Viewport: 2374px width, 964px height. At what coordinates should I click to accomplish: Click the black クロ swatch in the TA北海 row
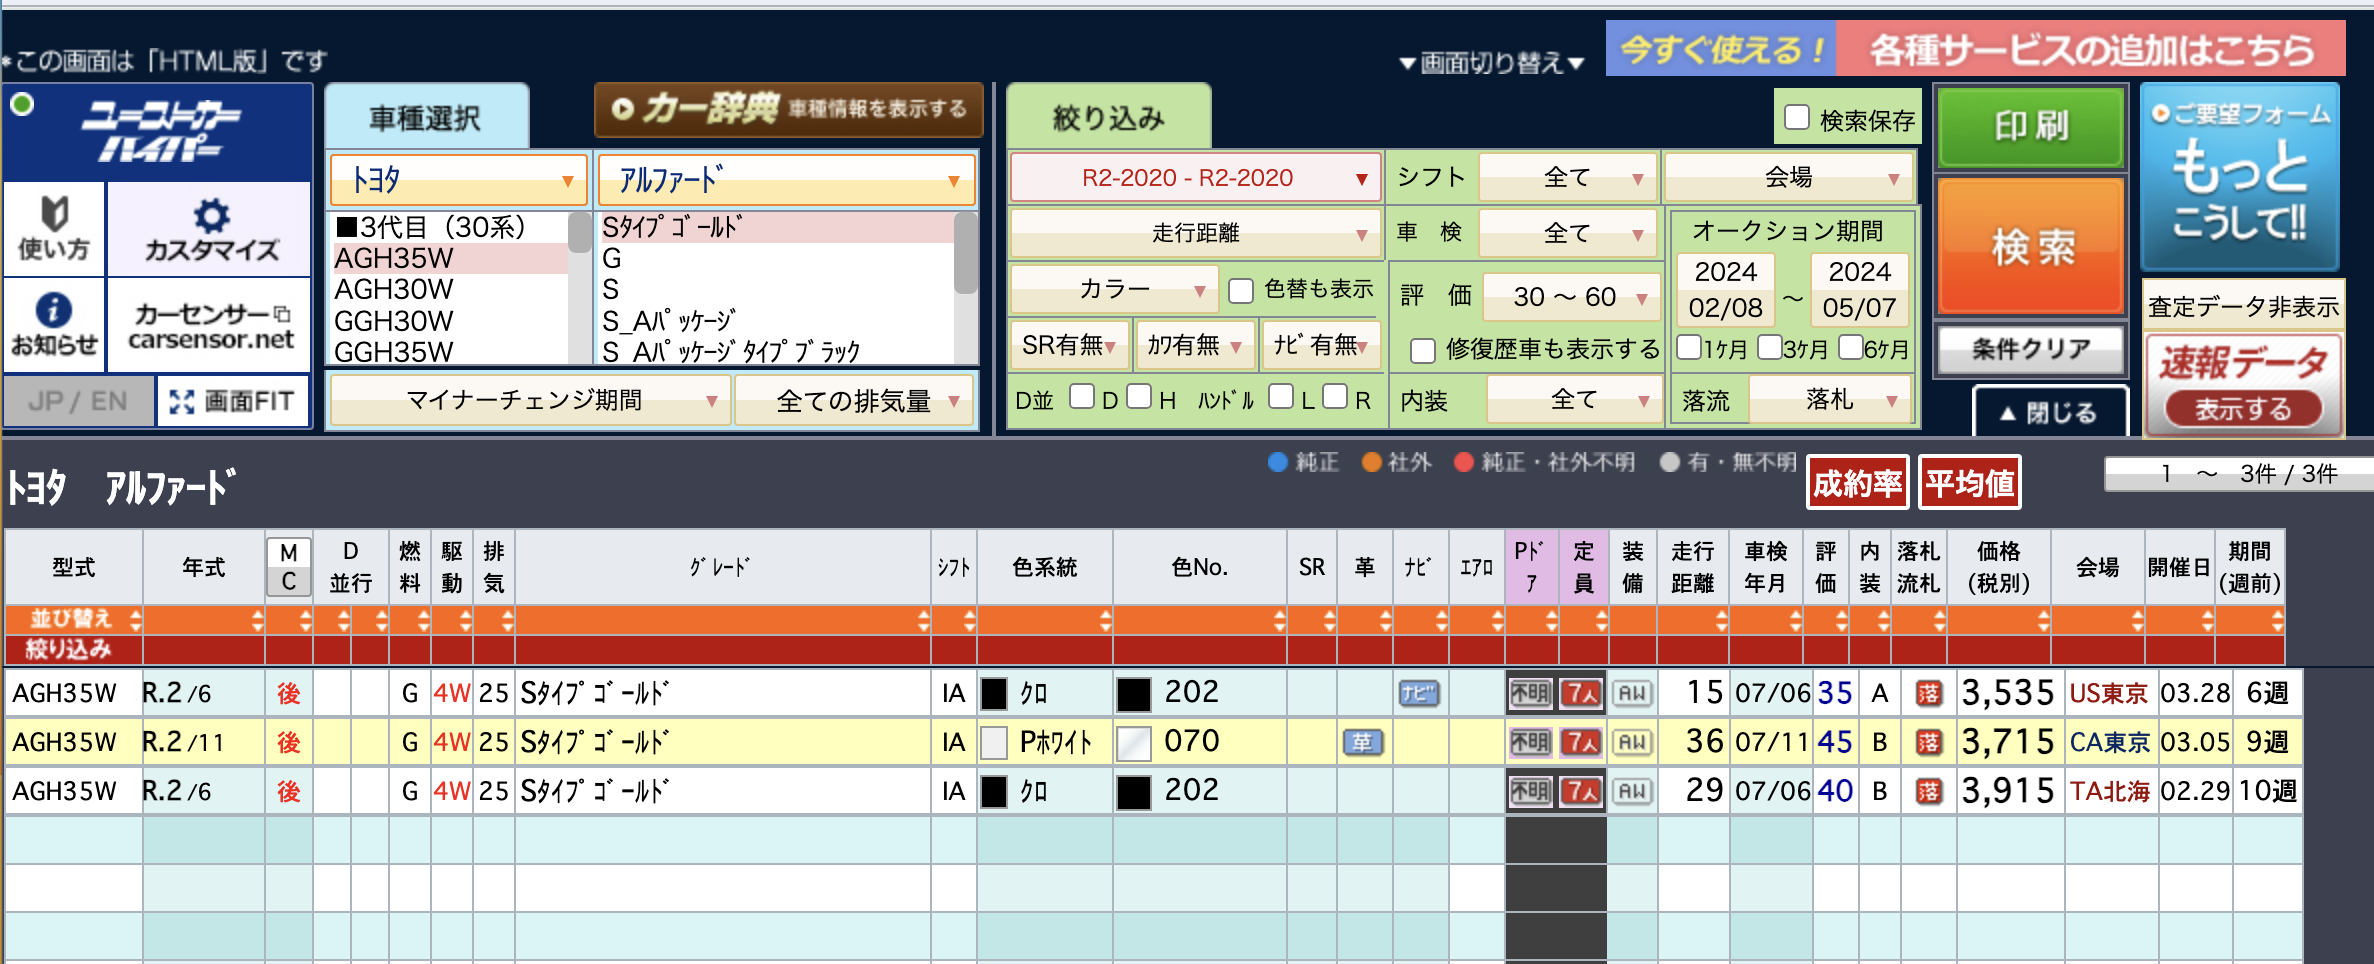coord(994,792)
